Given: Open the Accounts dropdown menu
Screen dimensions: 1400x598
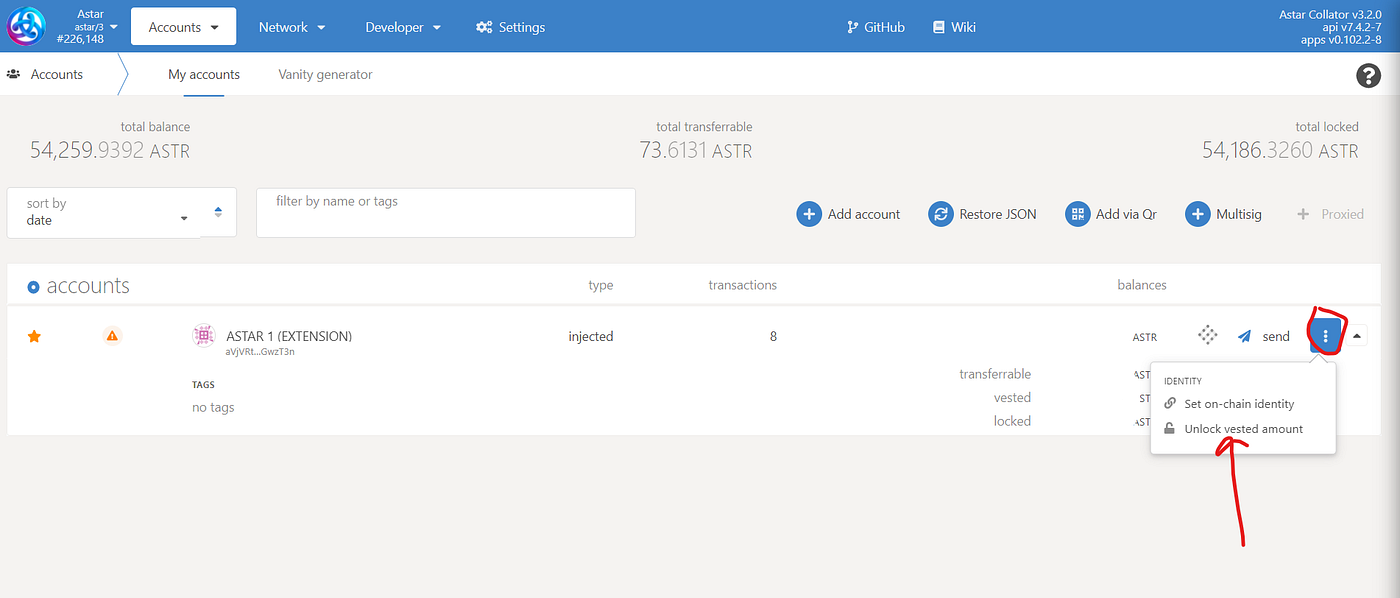Looking at the screenshot, I should coord(184,27).
